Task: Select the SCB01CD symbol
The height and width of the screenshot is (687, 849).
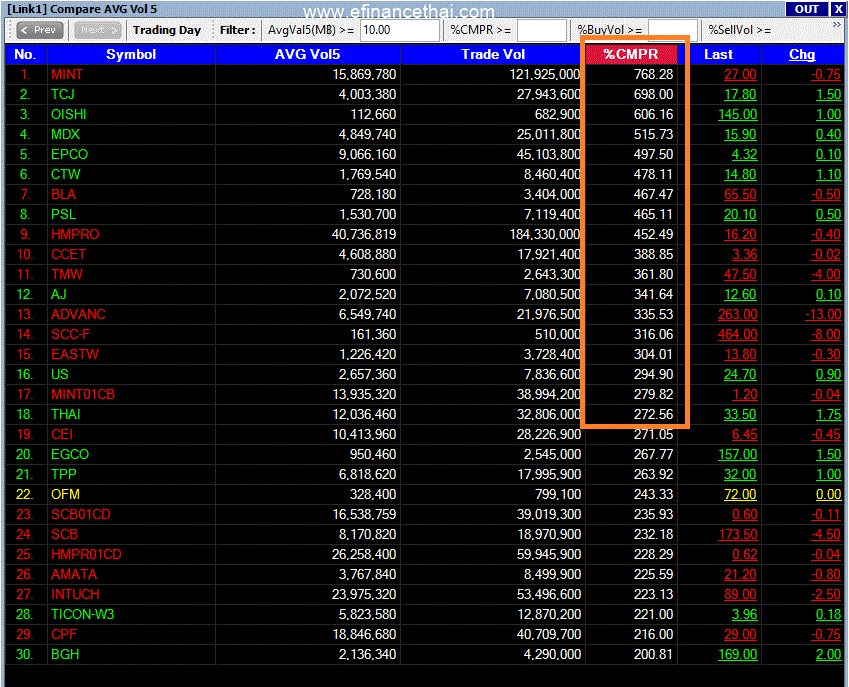Action: pyautogui.click(x=81, y=515)
